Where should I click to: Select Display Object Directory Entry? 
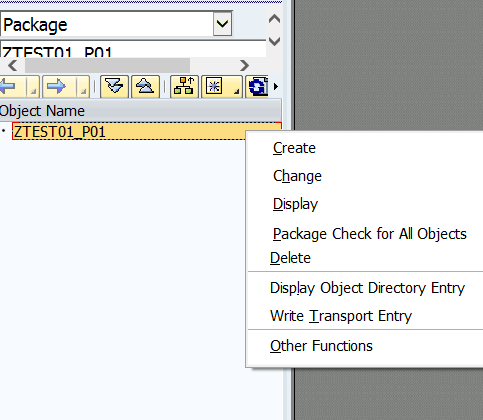(x=367, y=288)
